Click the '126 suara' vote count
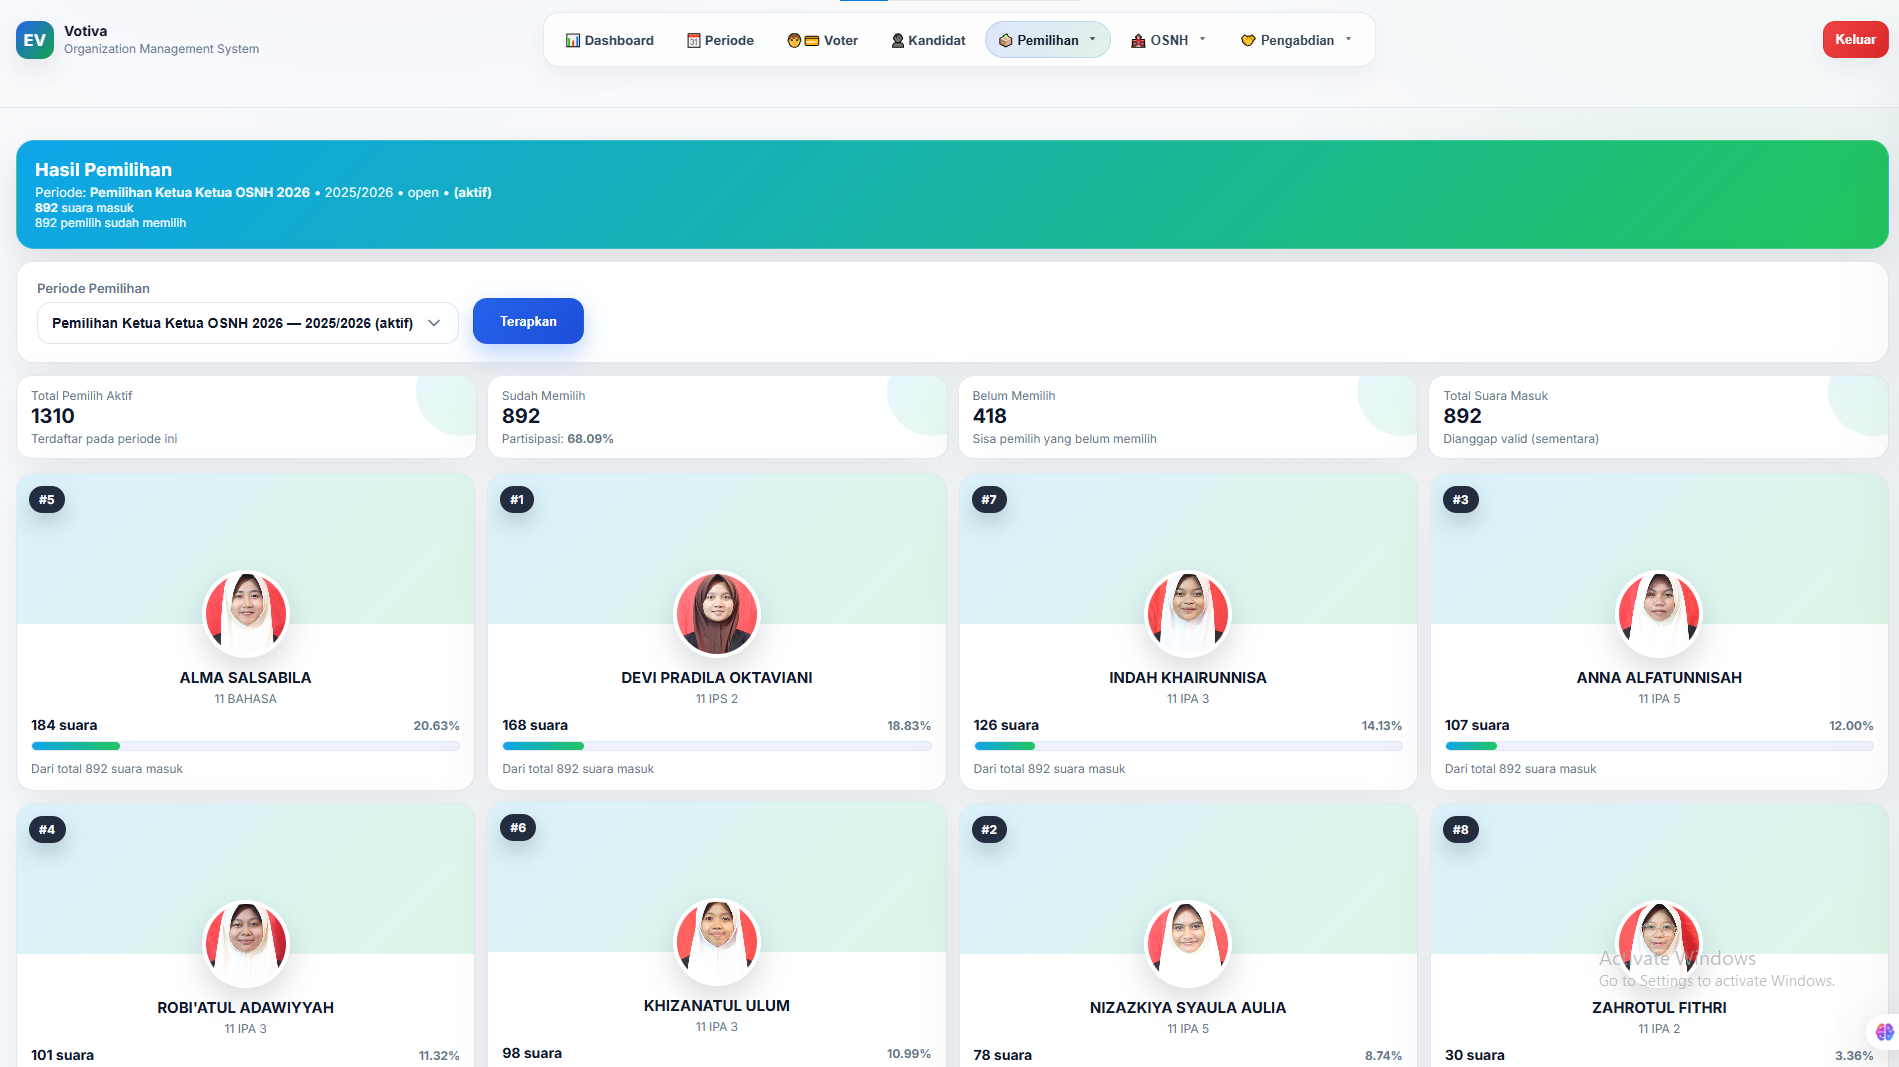The height and width of the screenshot is (1067, 1899). pos(1006,725)
